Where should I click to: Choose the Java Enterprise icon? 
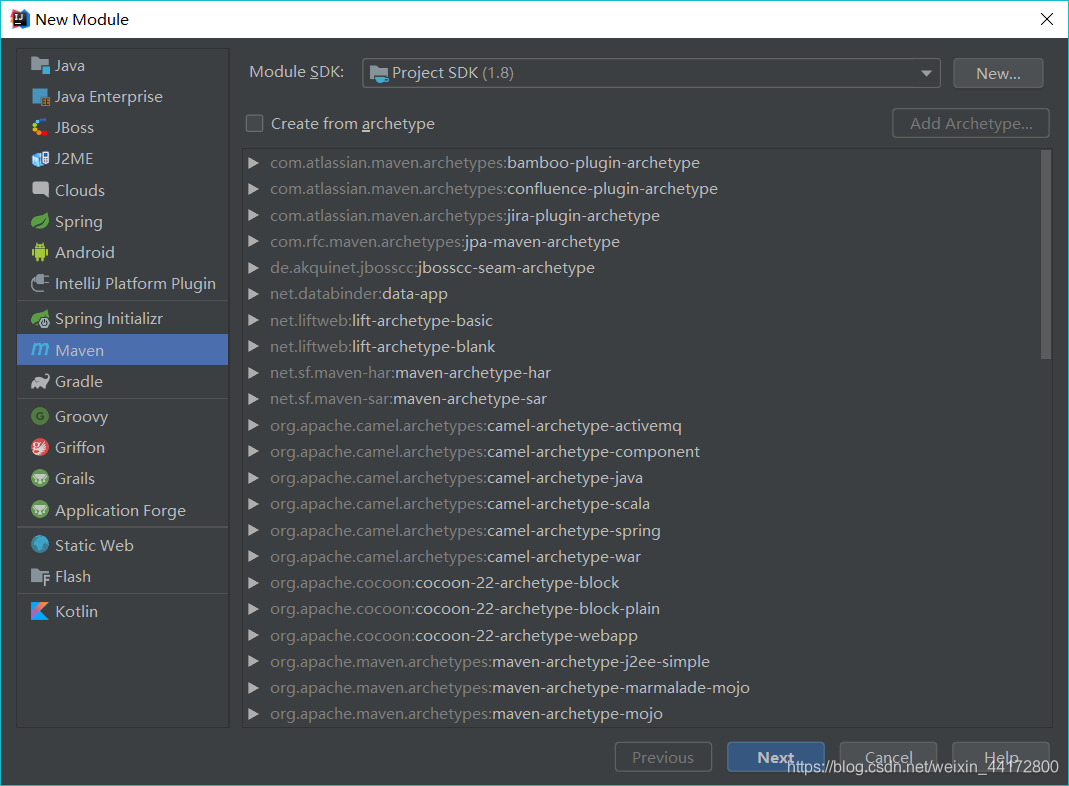tap(40, 97)
